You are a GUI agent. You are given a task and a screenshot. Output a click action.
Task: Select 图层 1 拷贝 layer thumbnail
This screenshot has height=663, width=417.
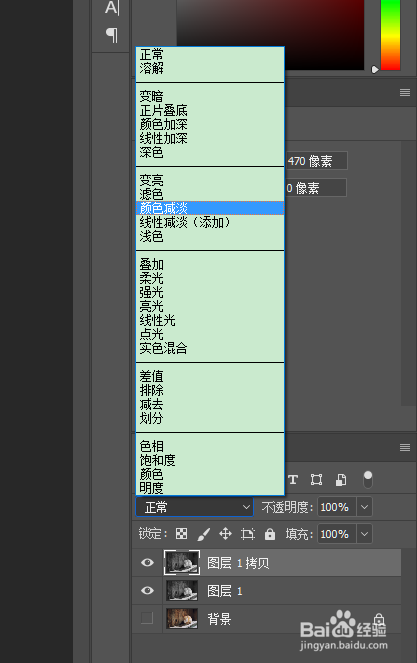[182, 562]
